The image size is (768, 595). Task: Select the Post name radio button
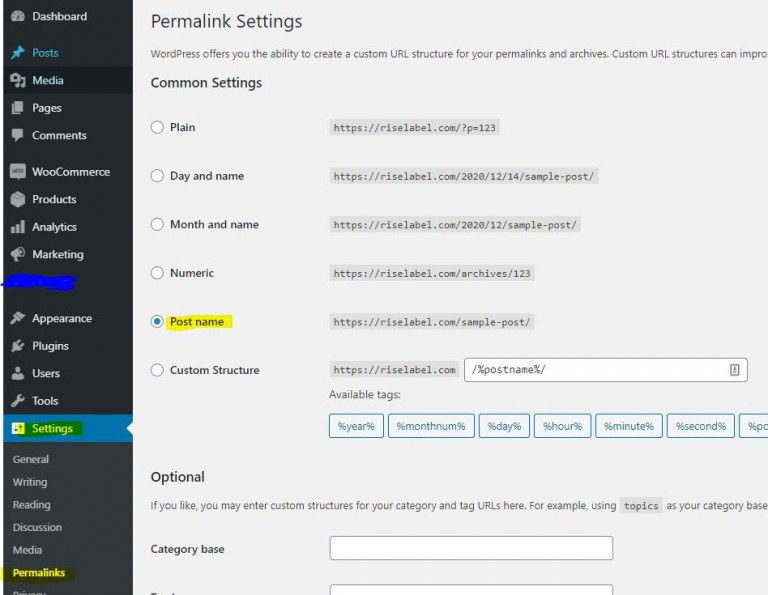(x=157, y=322)
